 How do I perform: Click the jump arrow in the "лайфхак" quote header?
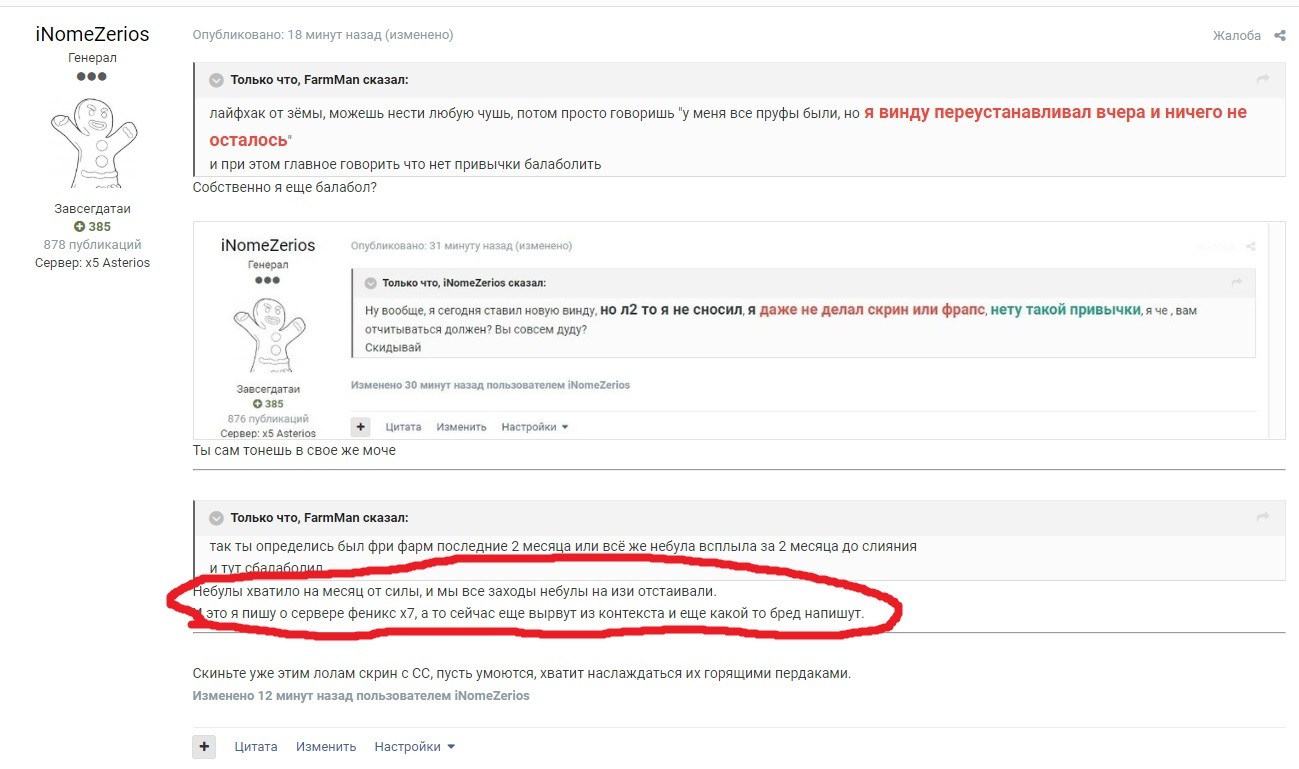click(x=1263, y=80)
